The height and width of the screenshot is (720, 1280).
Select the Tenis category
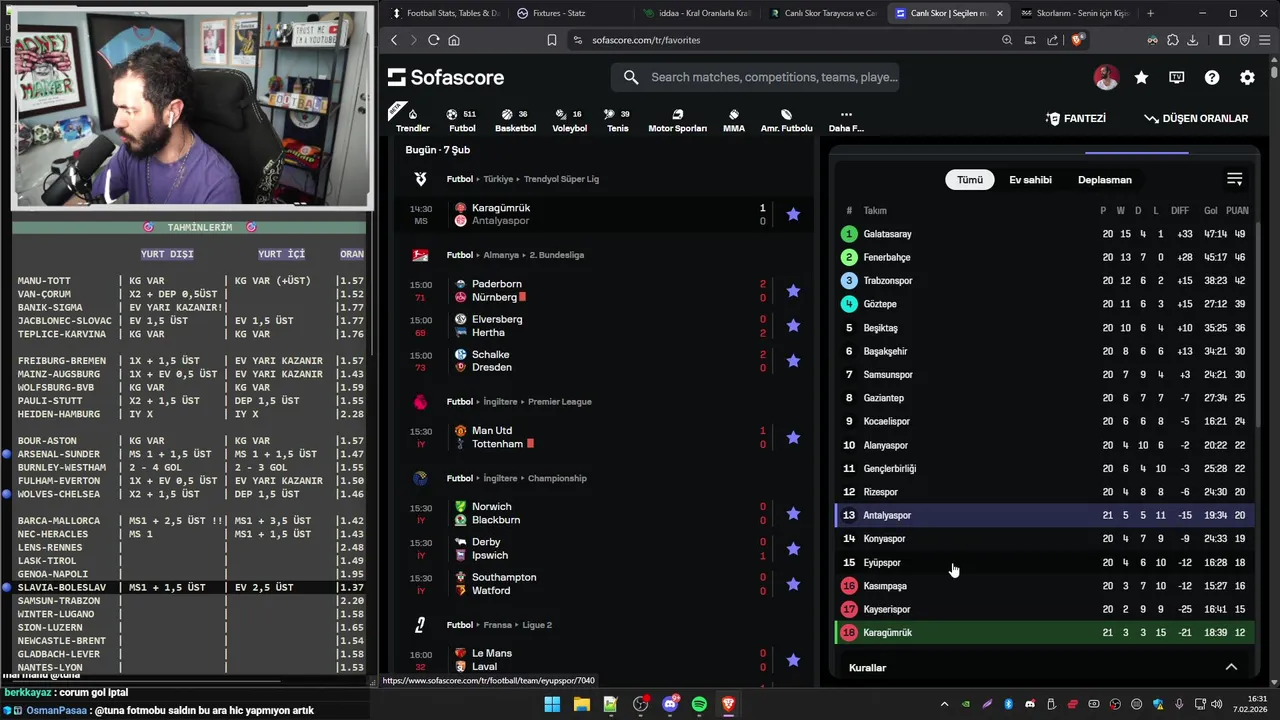(x=618, y=120)
